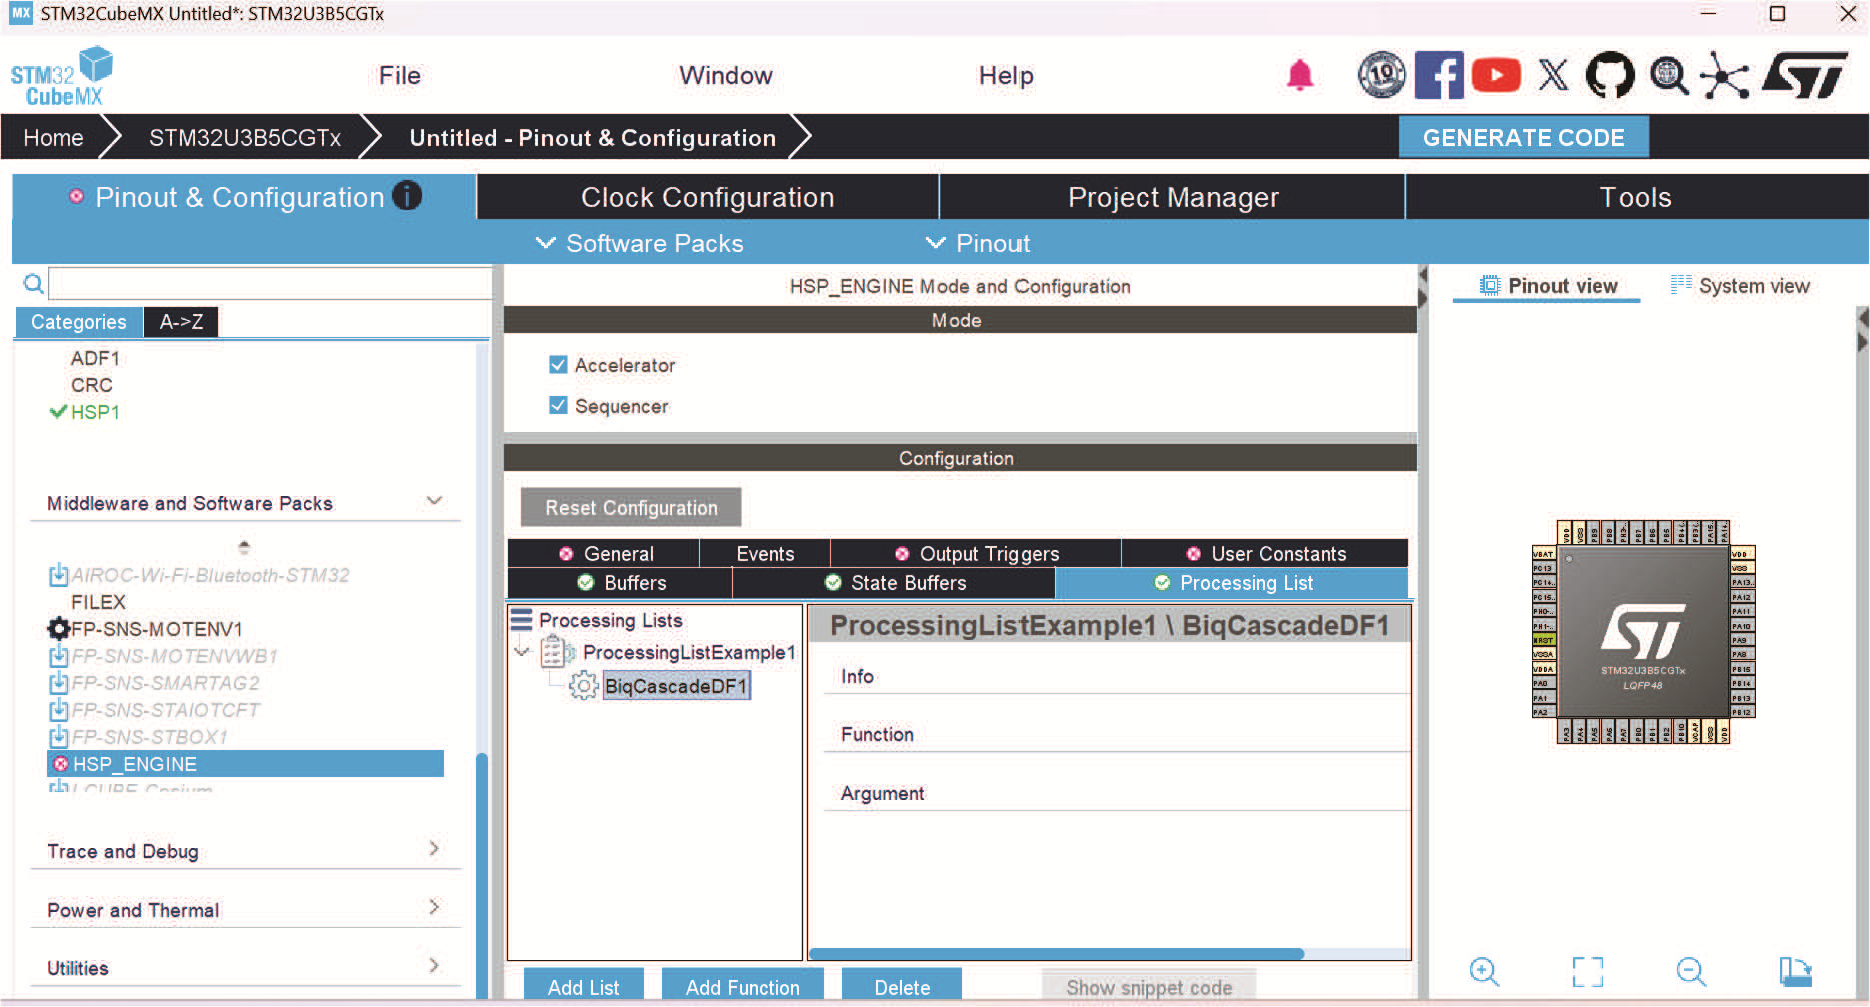This screenshot has width=1870, height=1007.
Task: Open the ST 10-year anniversary badge
Action: [x=1381, y=75]
